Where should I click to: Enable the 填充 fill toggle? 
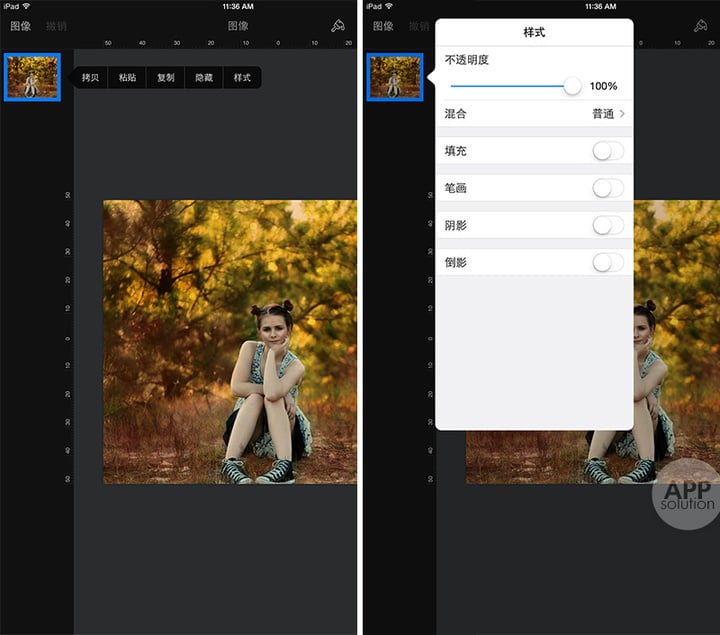point(607,151)
